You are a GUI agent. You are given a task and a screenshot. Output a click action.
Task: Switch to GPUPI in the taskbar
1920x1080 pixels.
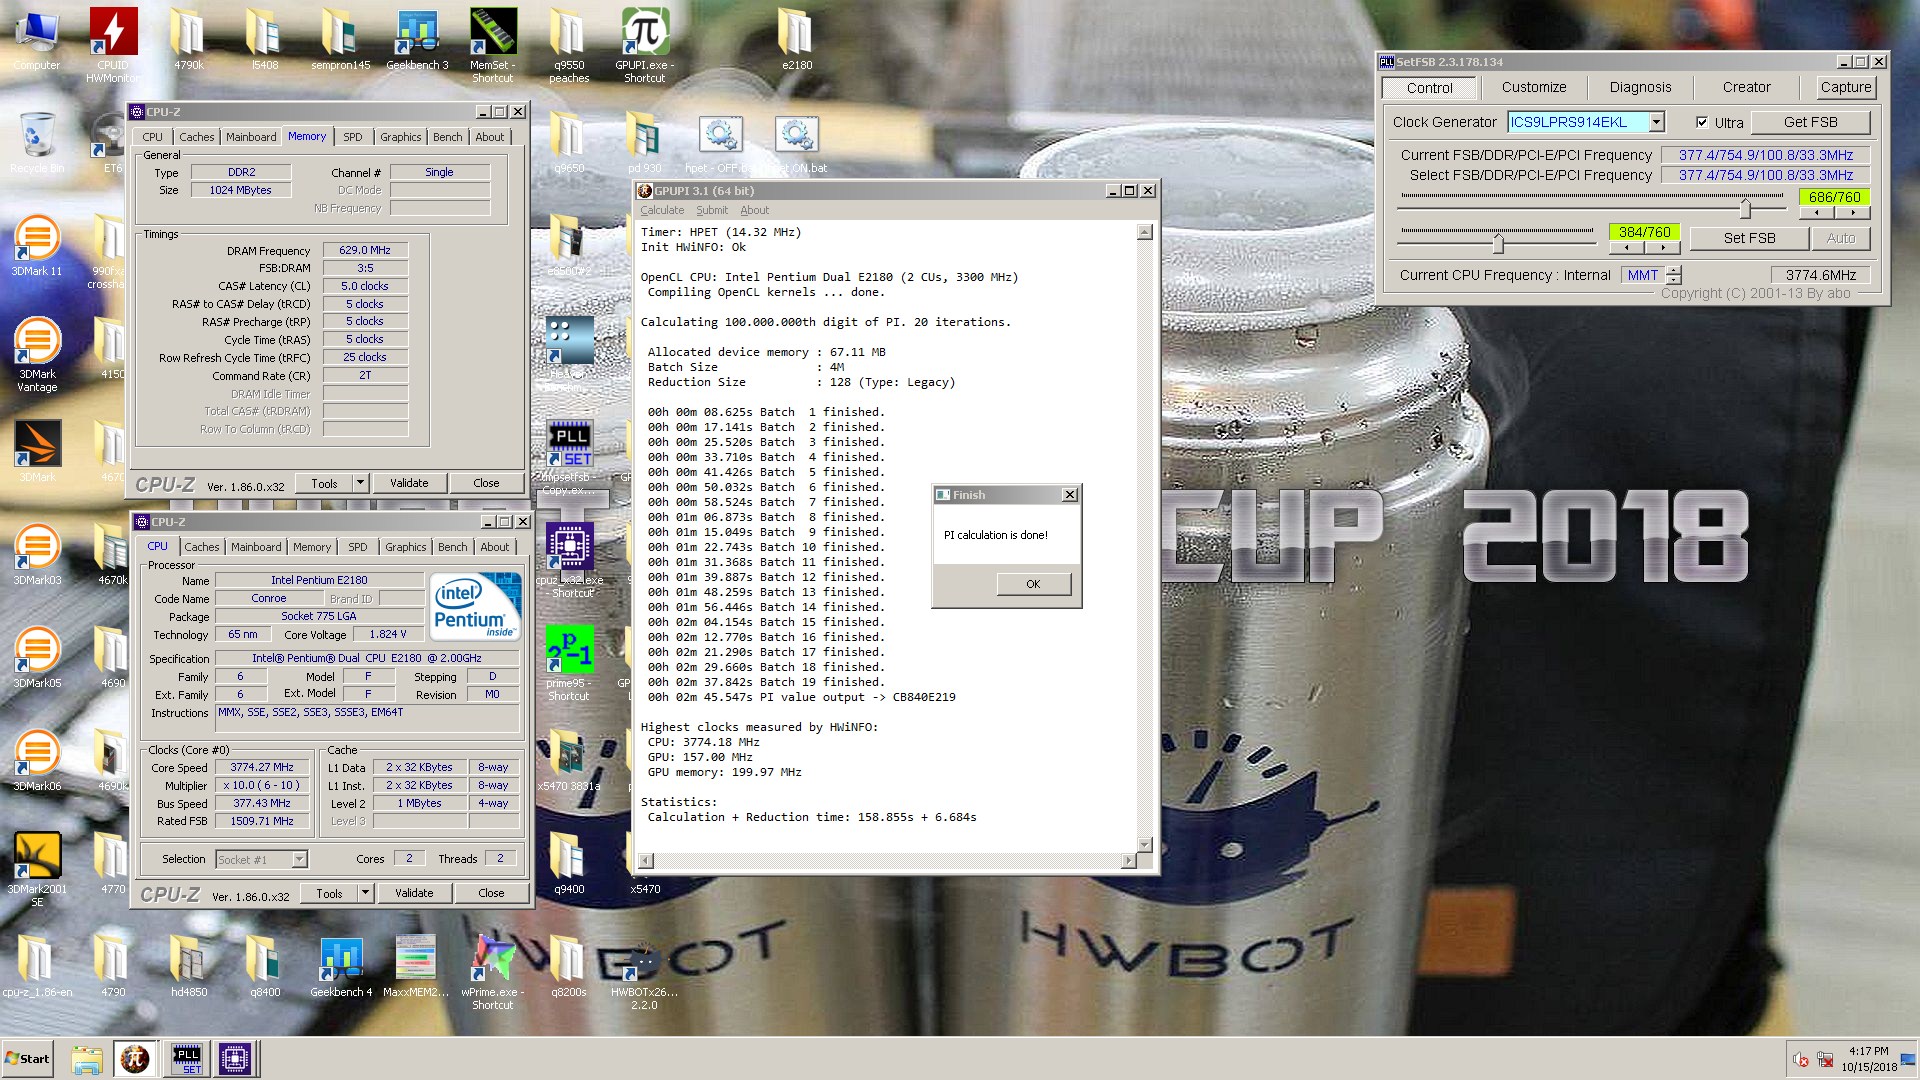click(x=135, y=1058)
